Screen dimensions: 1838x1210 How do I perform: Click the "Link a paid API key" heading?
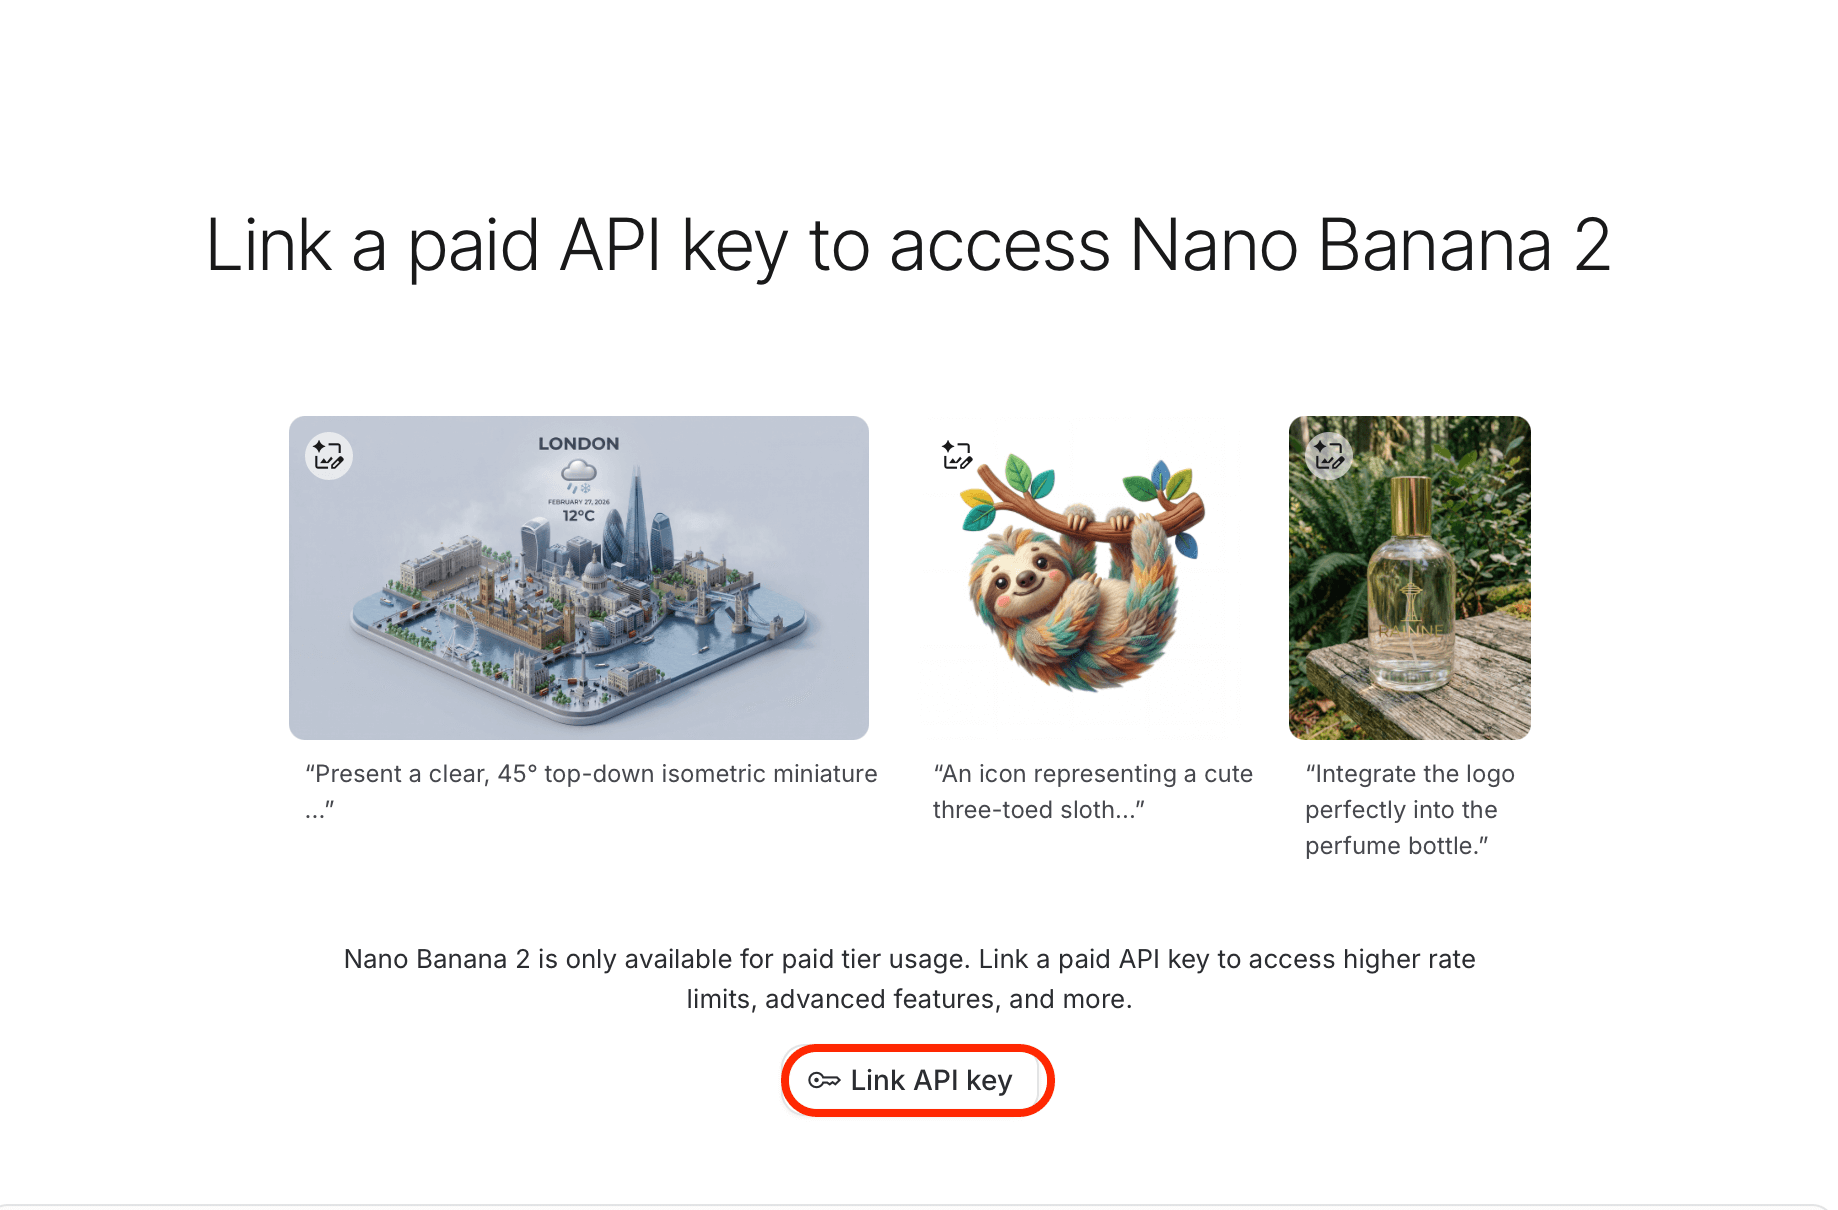tap(908, 246)
